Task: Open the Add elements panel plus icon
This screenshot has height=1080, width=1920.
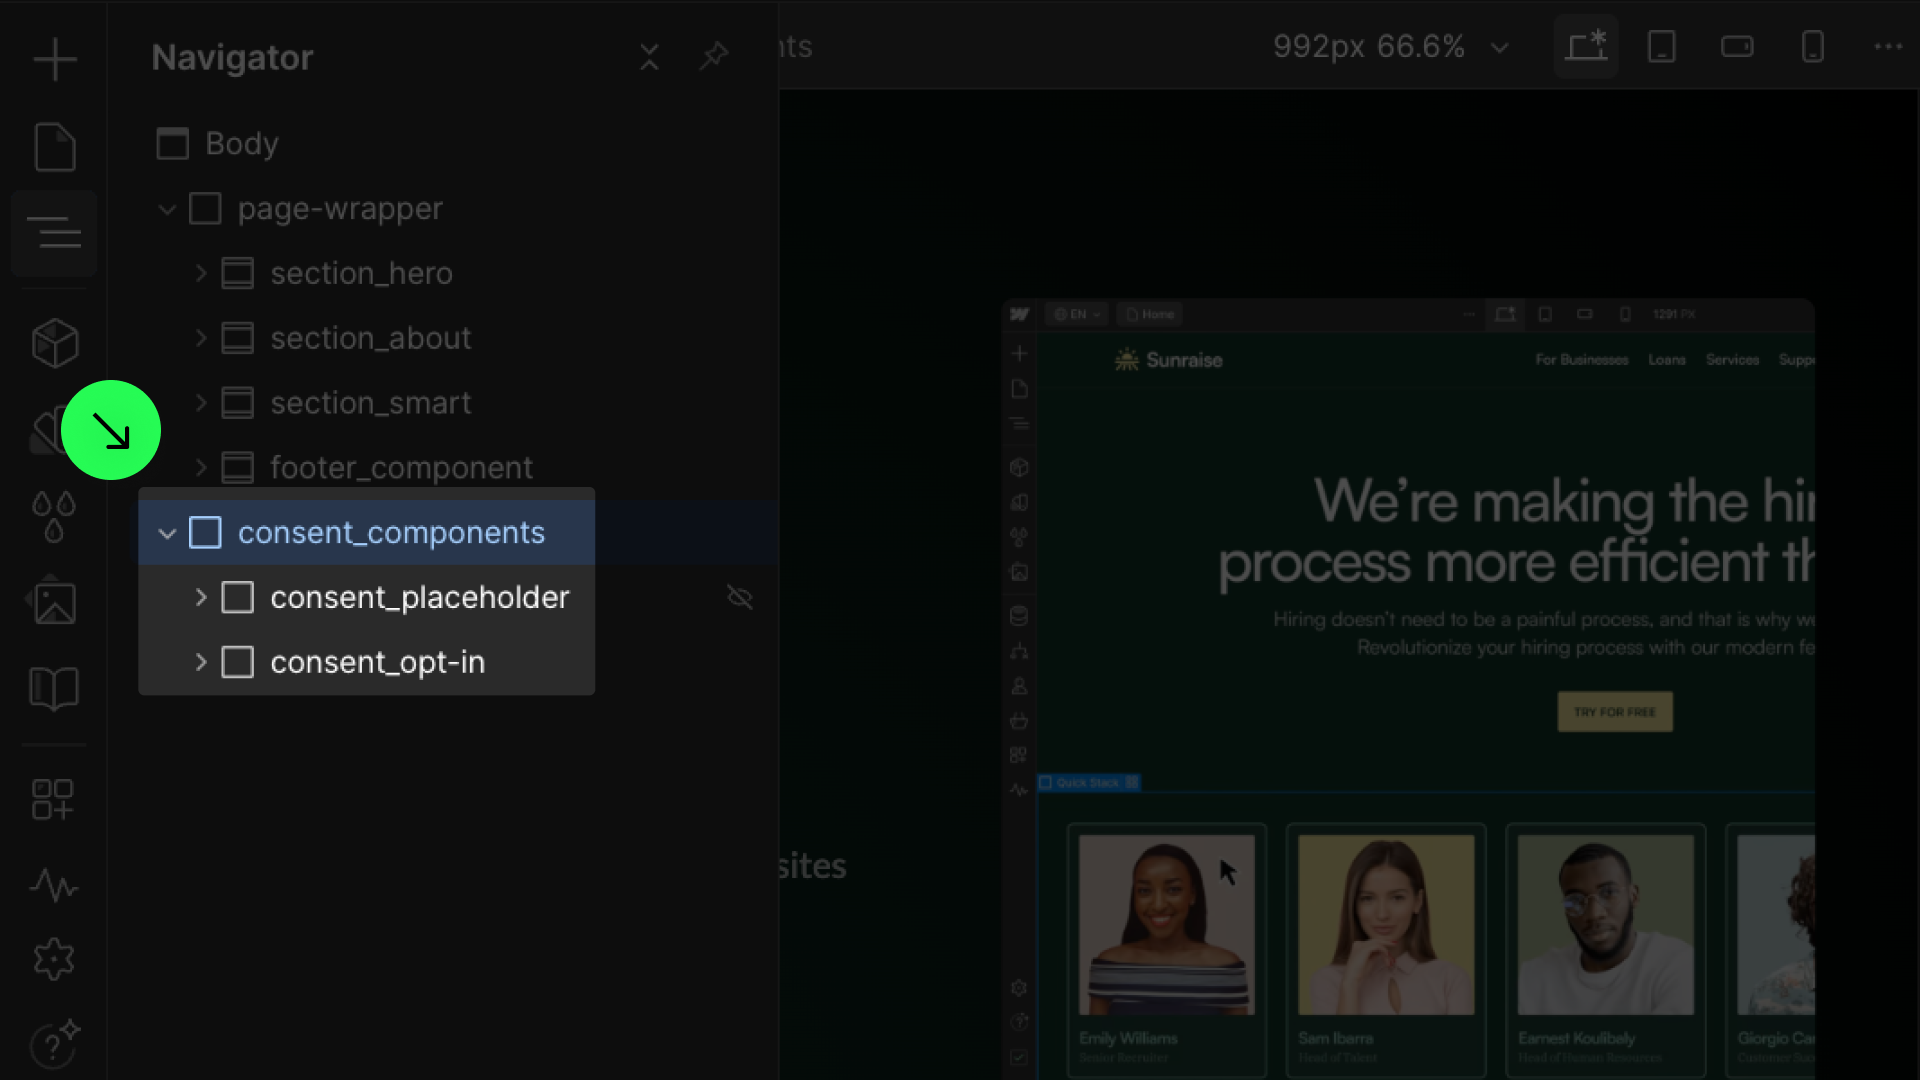Action: tap(54, 59)
